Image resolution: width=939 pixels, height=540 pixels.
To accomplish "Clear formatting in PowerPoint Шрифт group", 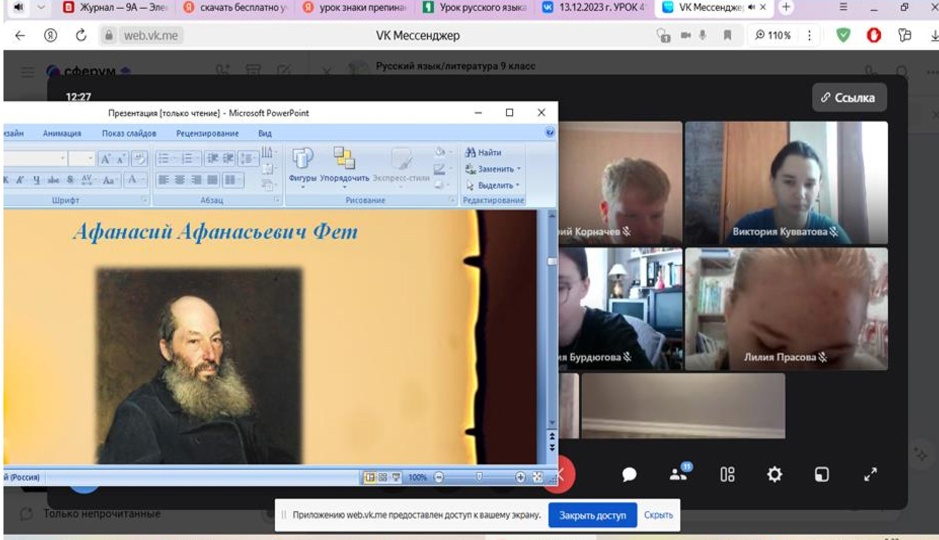I will 139,159.
